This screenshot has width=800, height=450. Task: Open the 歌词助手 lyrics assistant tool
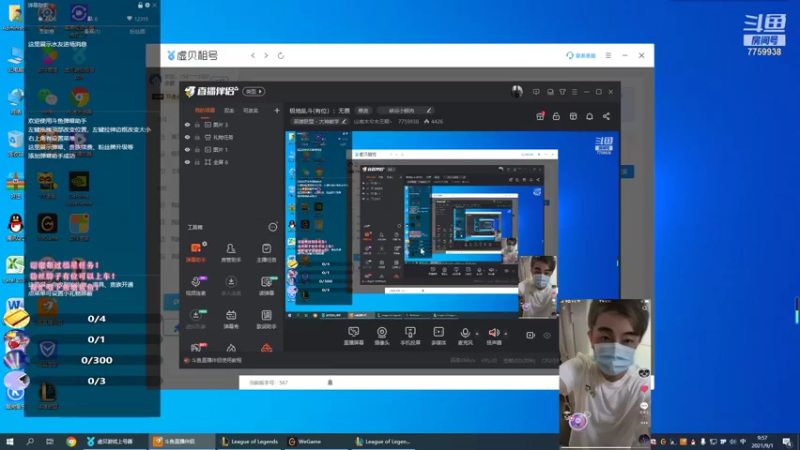(x=266, y=319)
